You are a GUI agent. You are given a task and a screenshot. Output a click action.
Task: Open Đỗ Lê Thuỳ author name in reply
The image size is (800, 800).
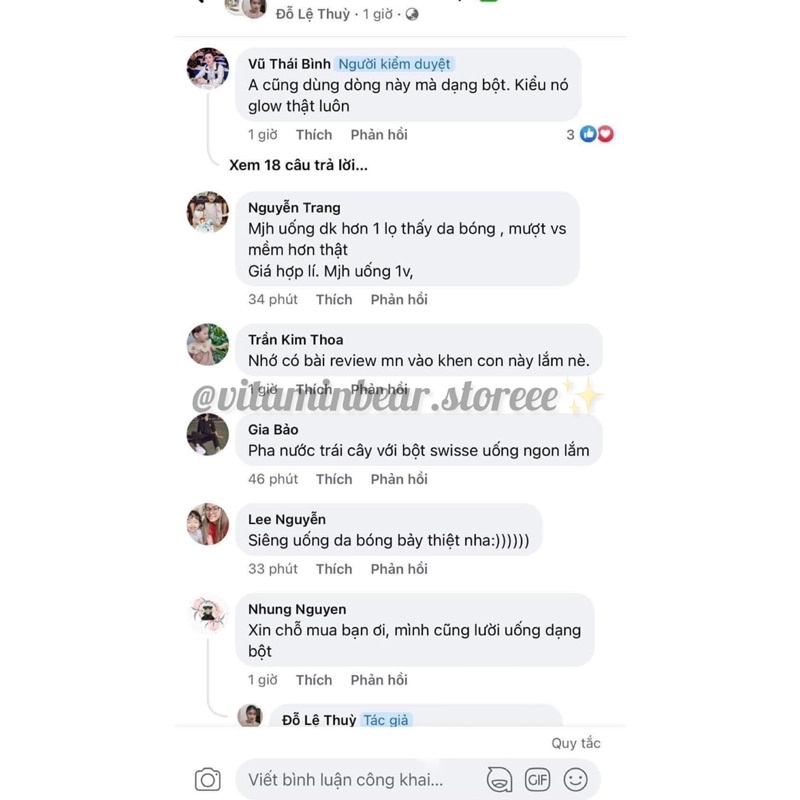click(319, 720)
